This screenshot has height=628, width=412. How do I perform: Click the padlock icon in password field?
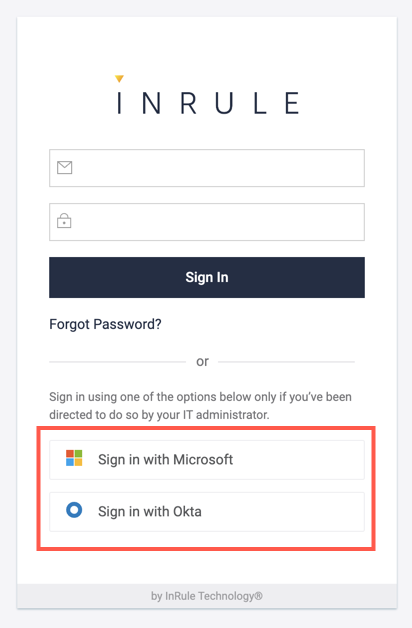[64, 221]
